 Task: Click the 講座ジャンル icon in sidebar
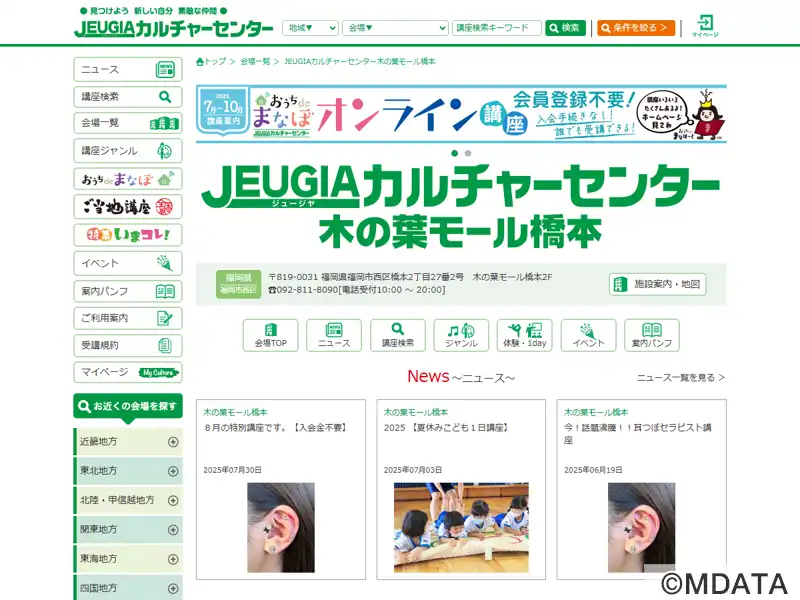(x=164, y=151)
